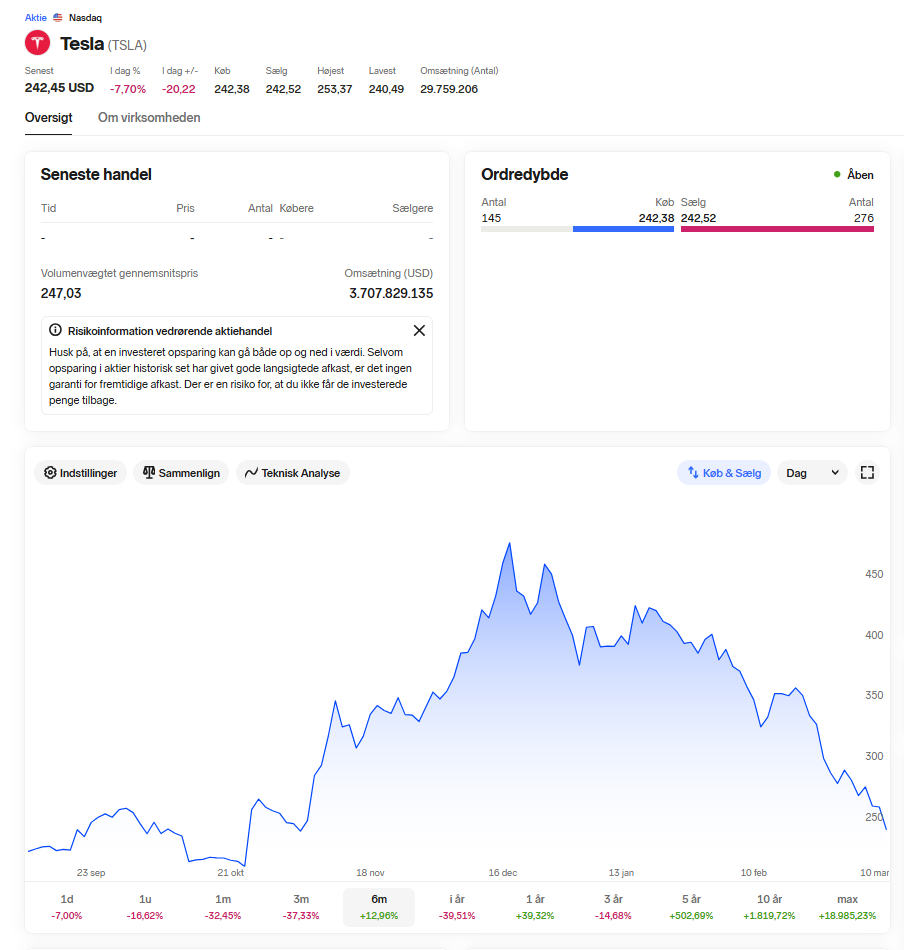
Task: Select the 1 år chart period
Action: [x=535, y=907]
